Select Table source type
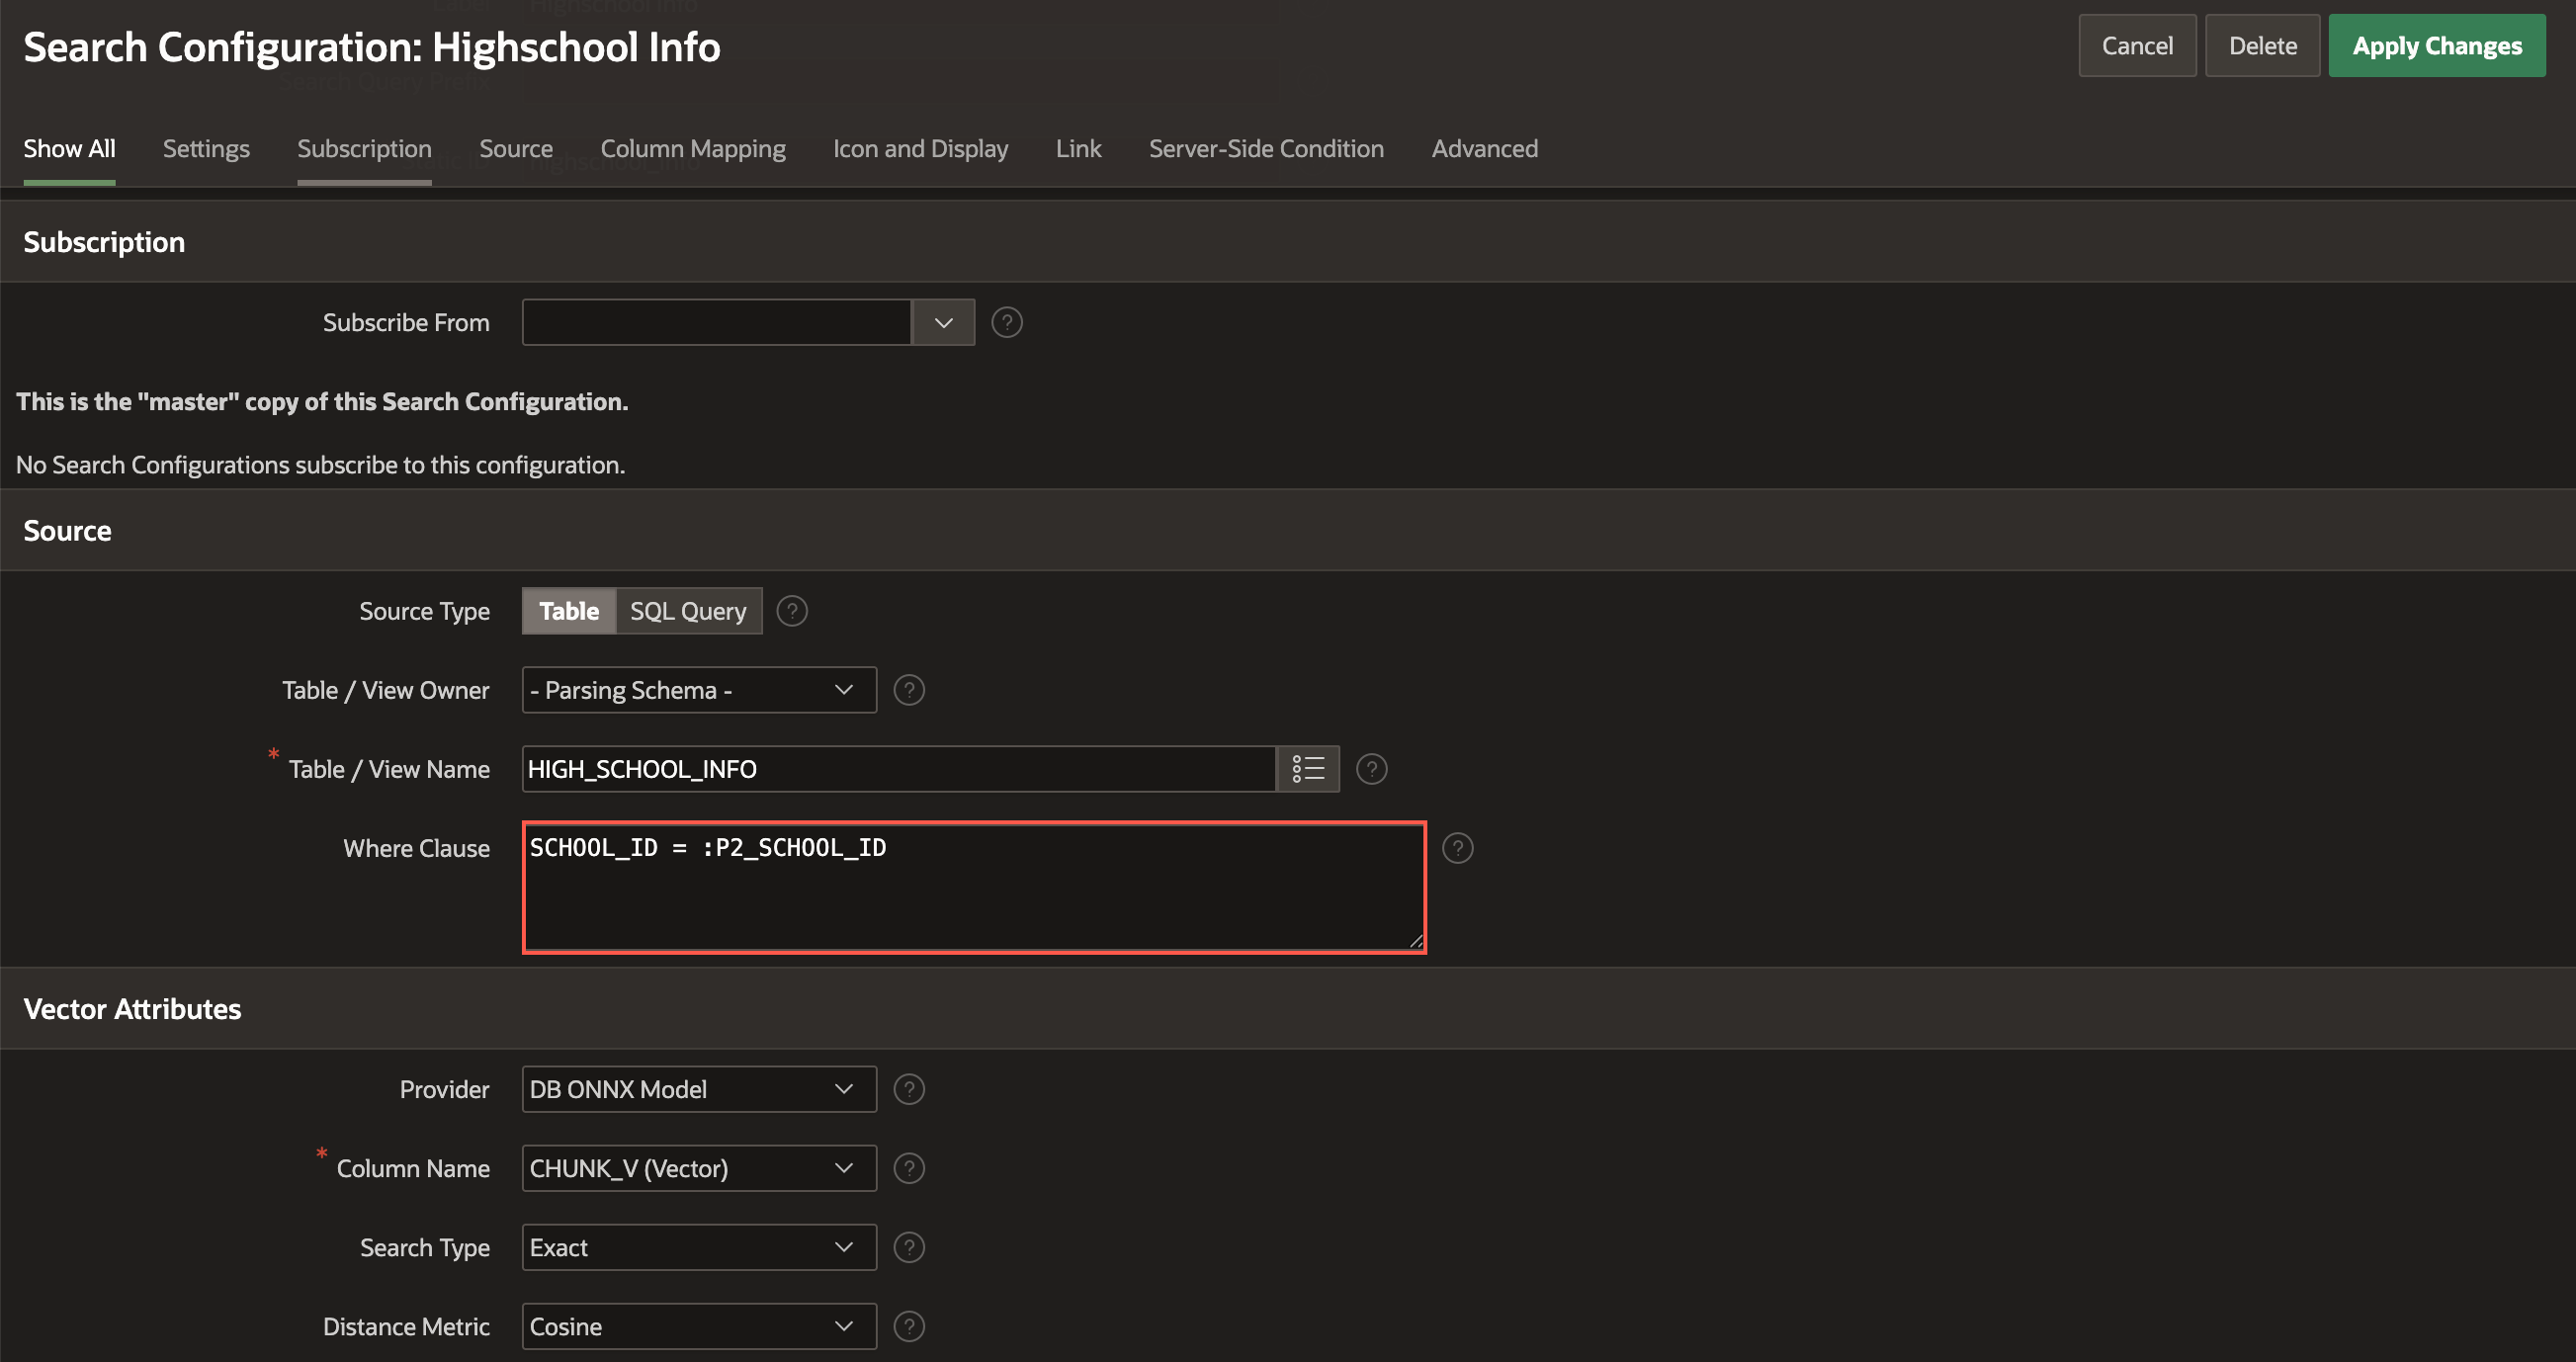Screen dimensions: 2576x1362 (x=568, y=610)
